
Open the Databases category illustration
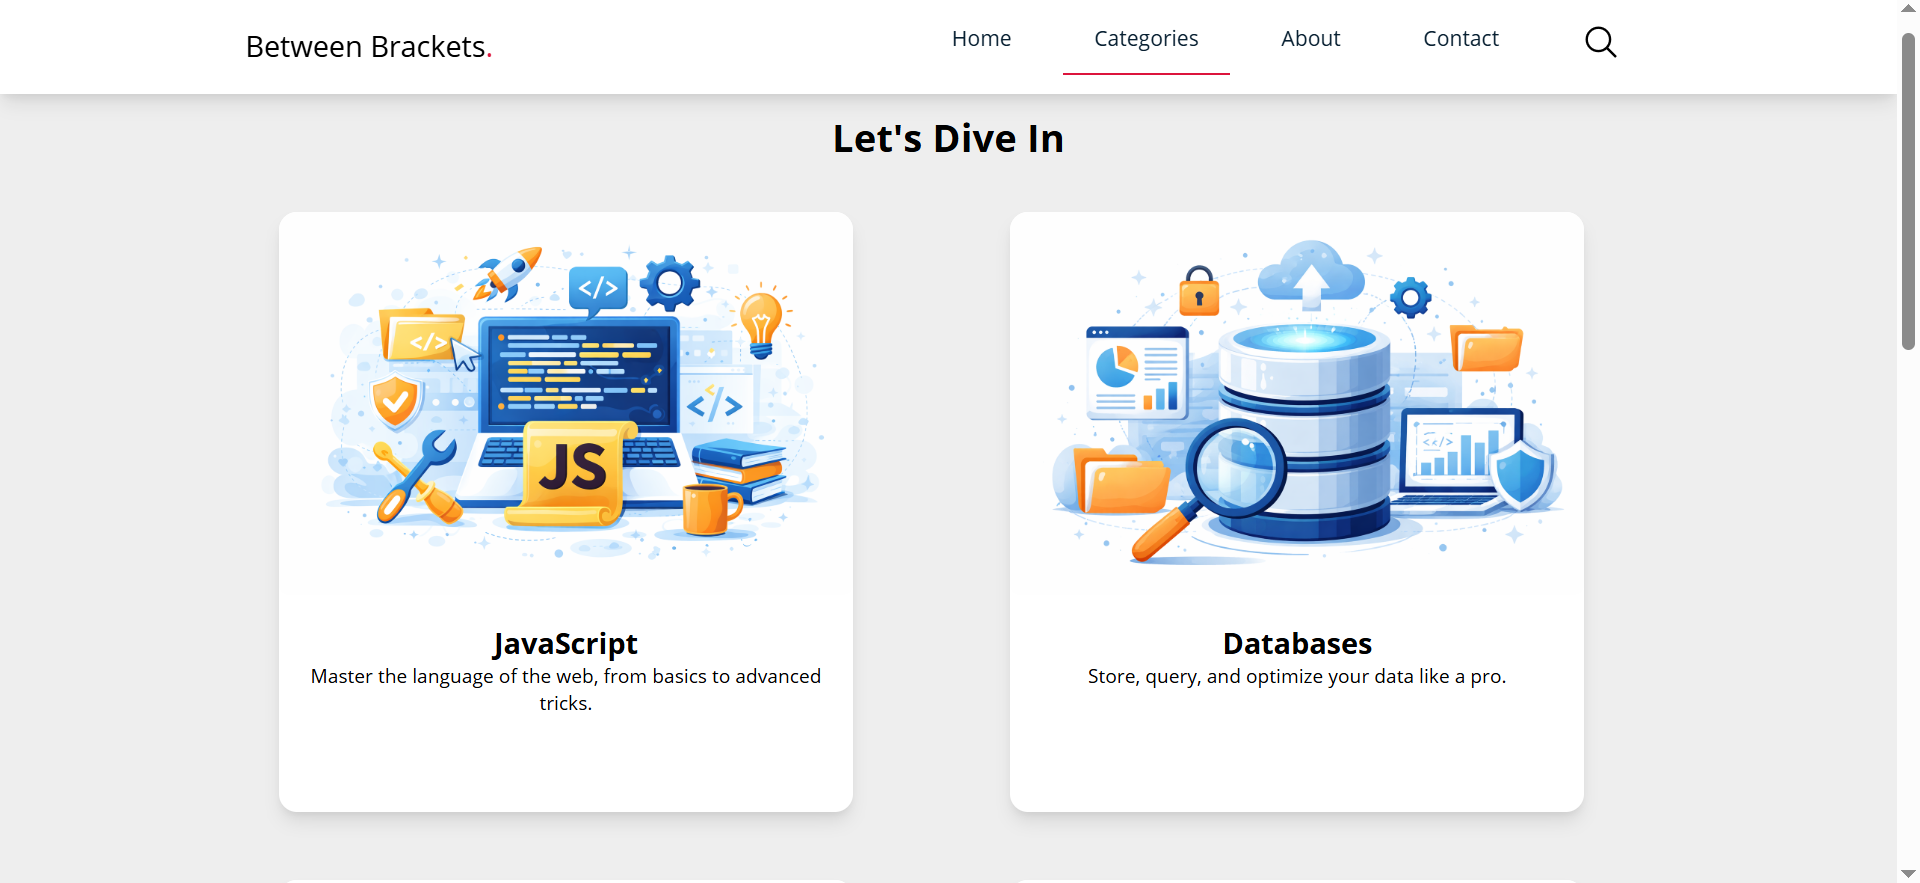[1297, 405]
